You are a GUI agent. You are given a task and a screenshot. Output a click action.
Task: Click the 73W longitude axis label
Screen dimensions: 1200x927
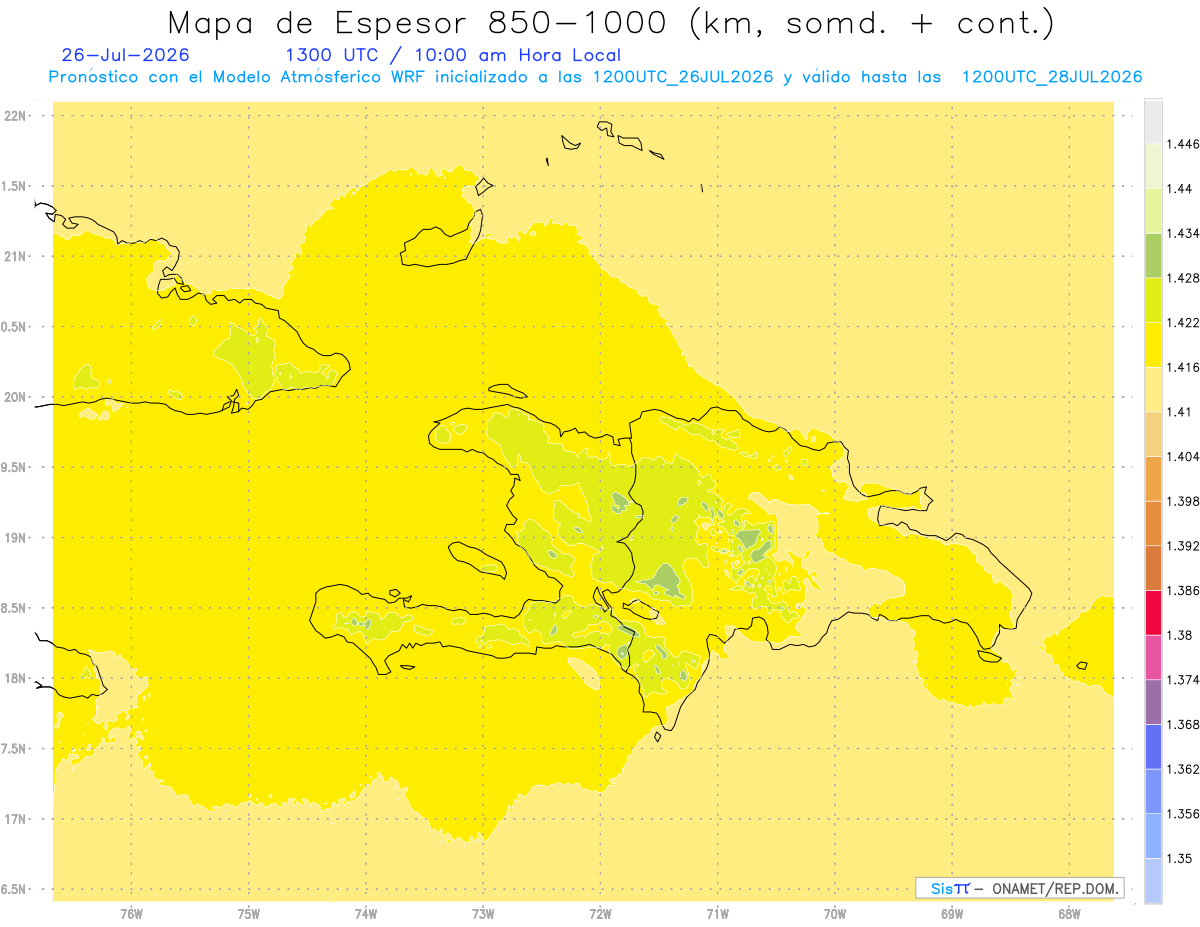[x=483, y=914]
